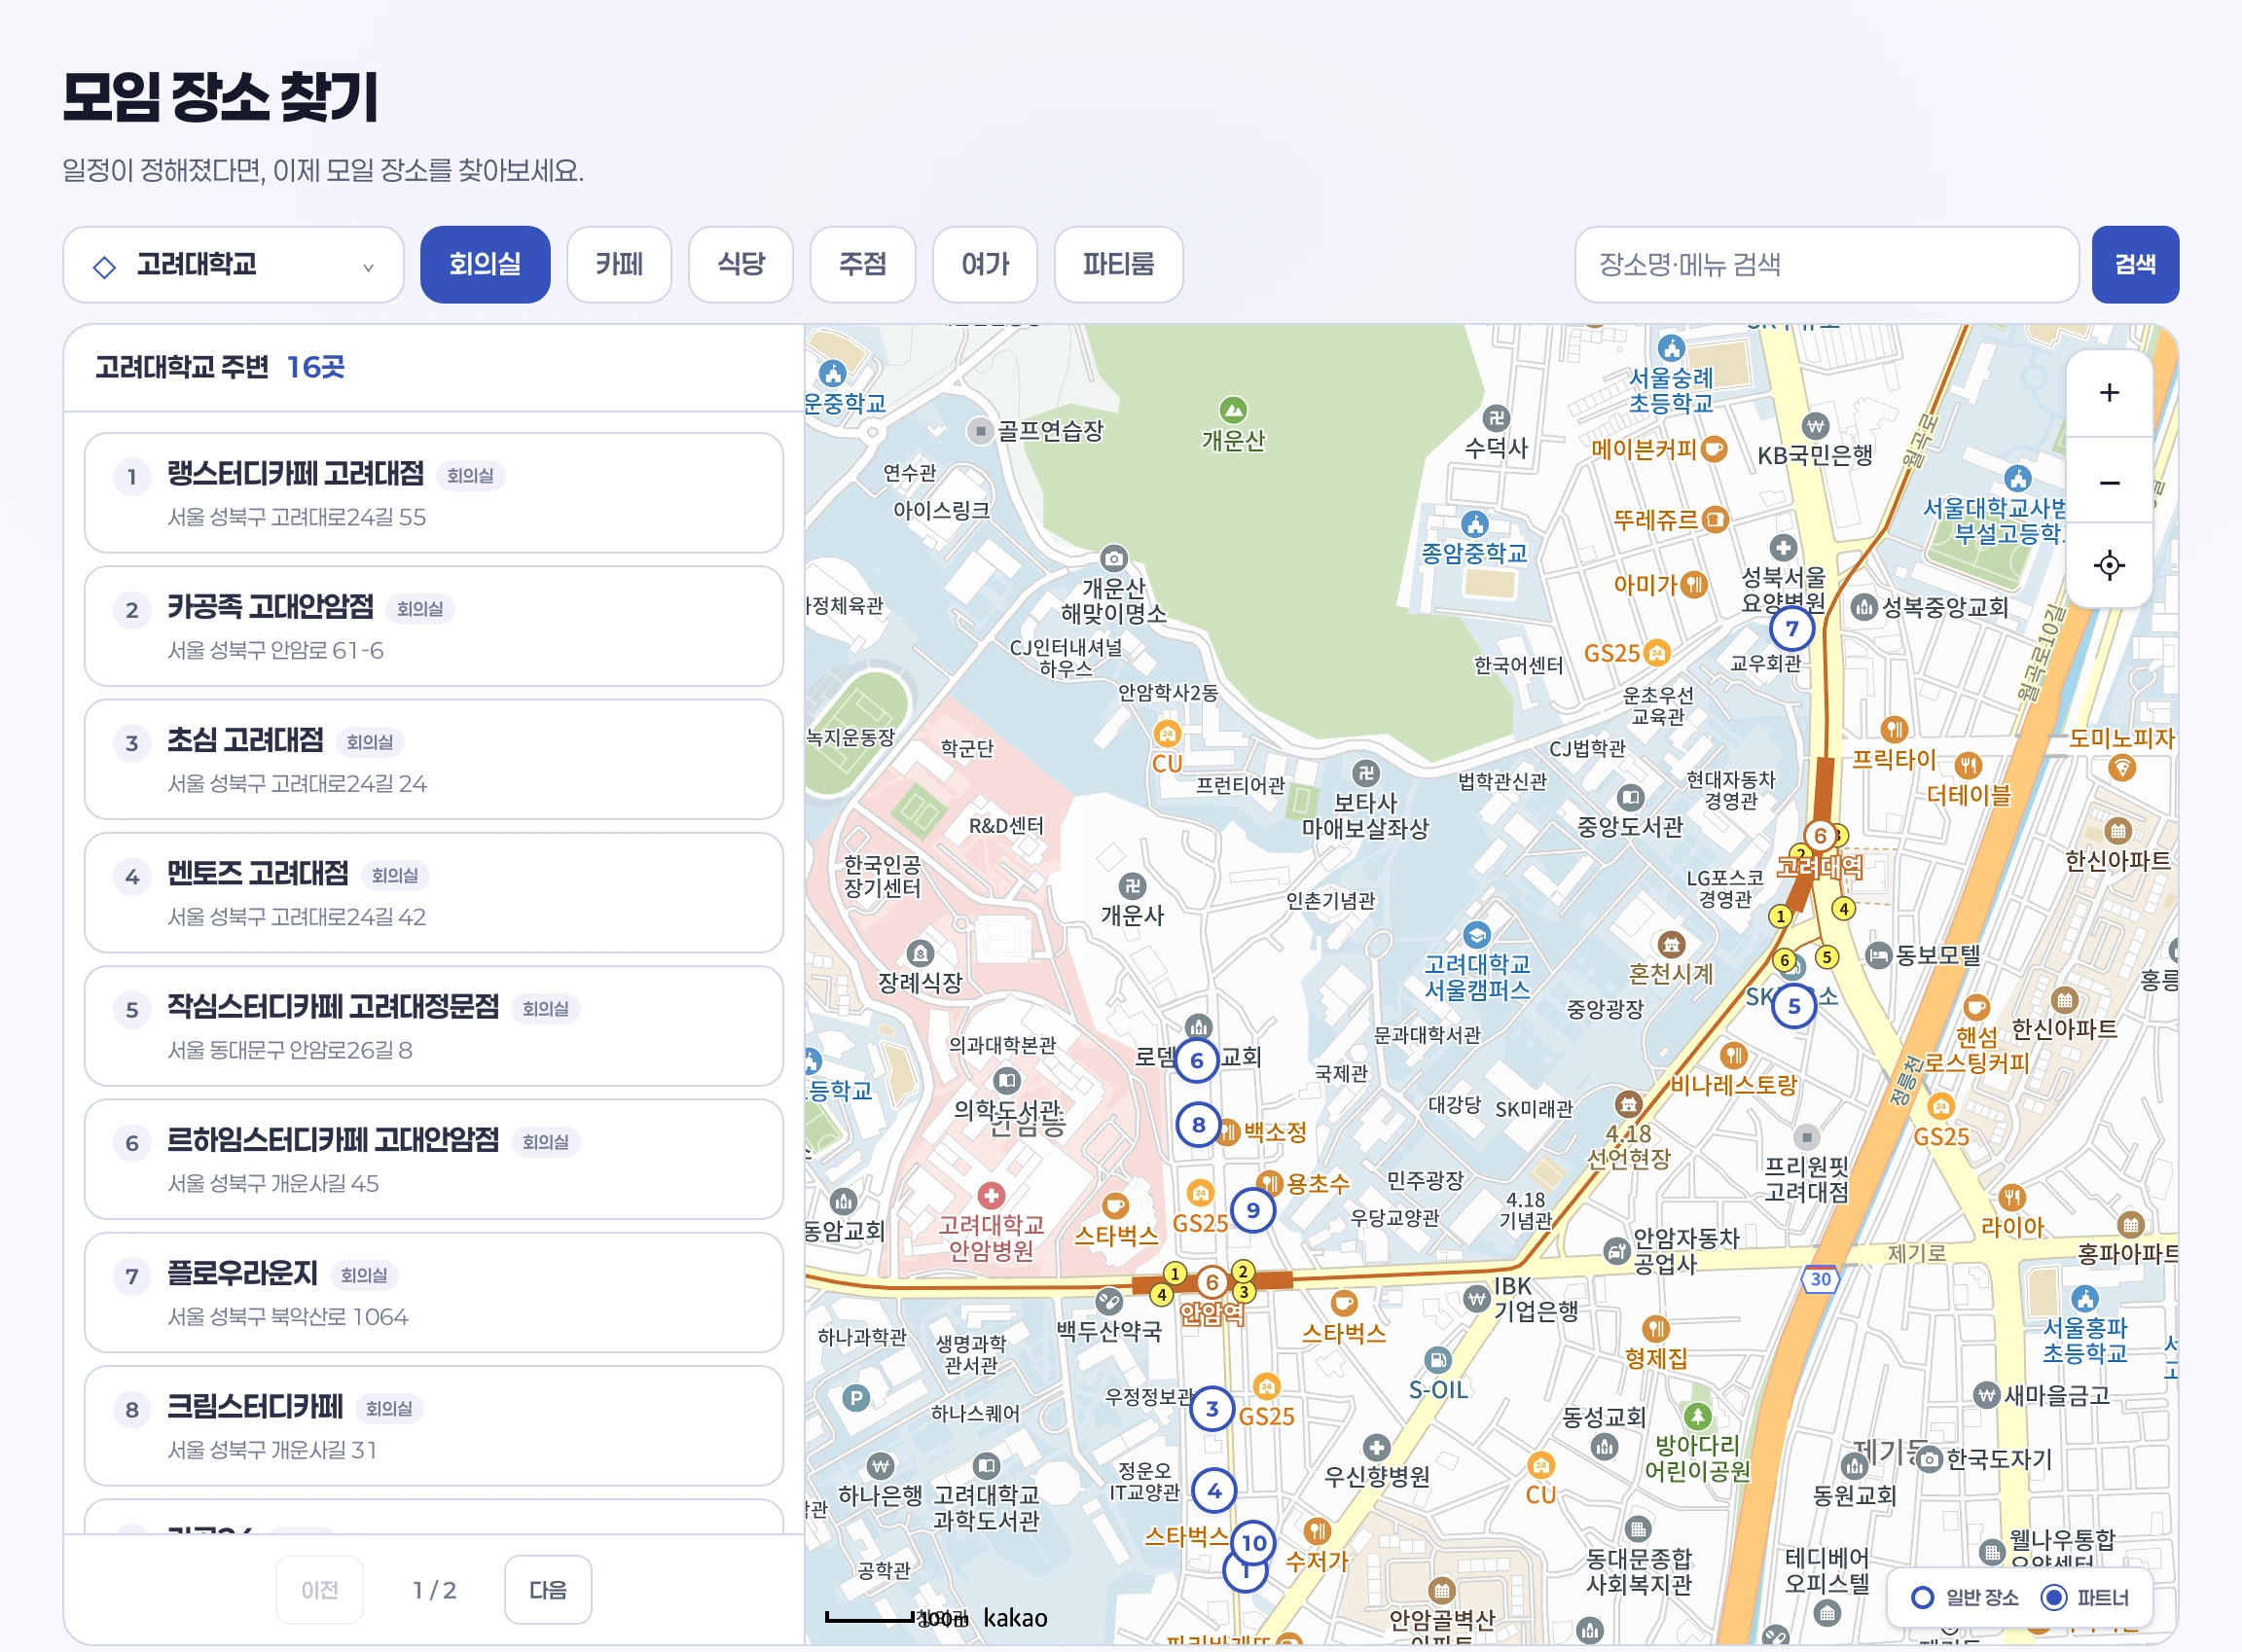Select the 작심스터디카페 고려대정문점 list item
This screenshot has width=2242, height=1652.
point(434,1026)
